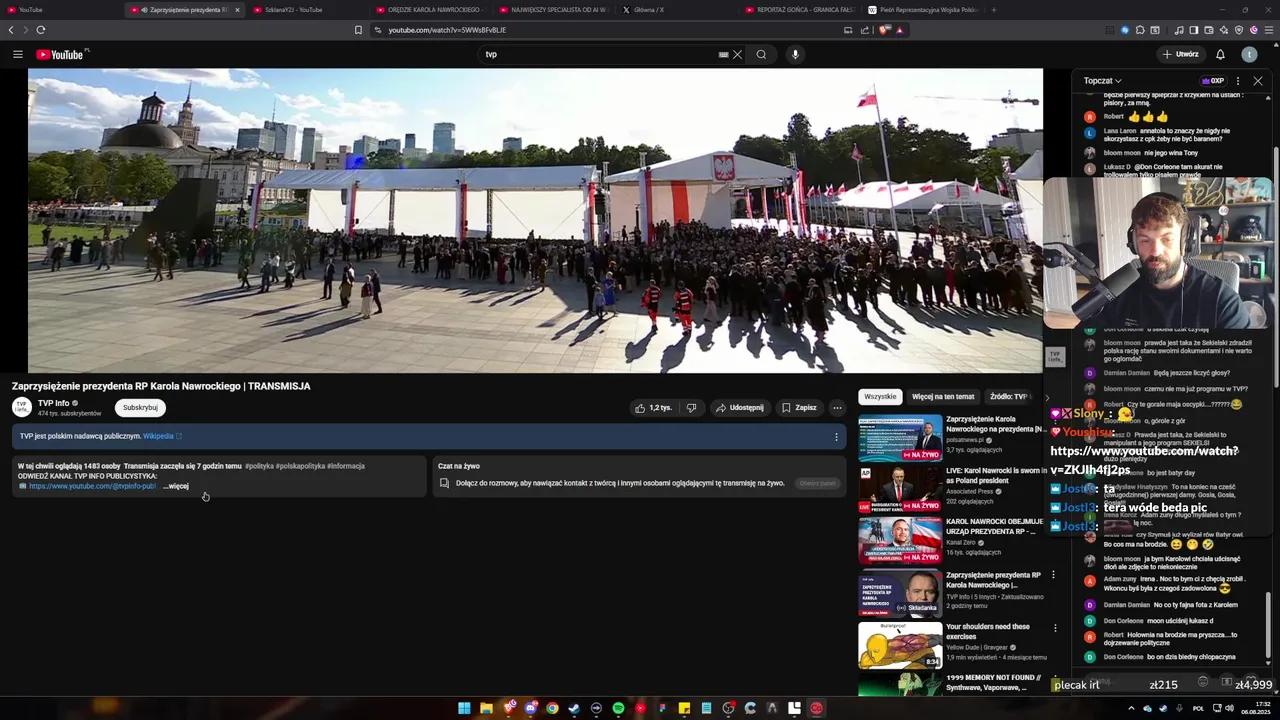1280x720 pixels.
Task: Open chat options three-dot menu
Action: [1238, 81]
